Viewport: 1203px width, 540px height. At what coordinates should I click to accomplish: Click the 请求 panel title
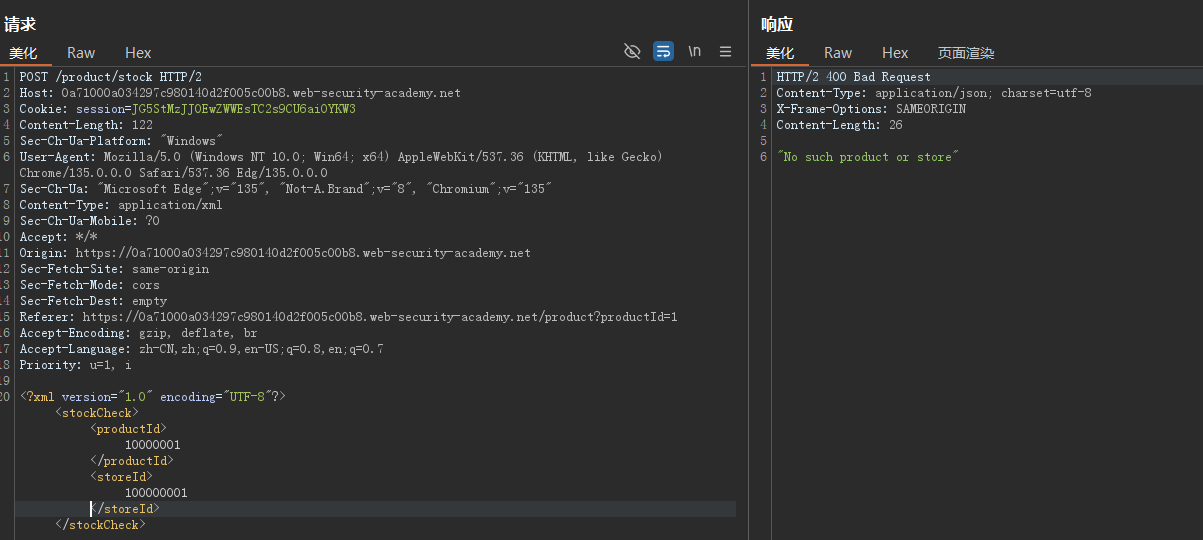point(20,24)
